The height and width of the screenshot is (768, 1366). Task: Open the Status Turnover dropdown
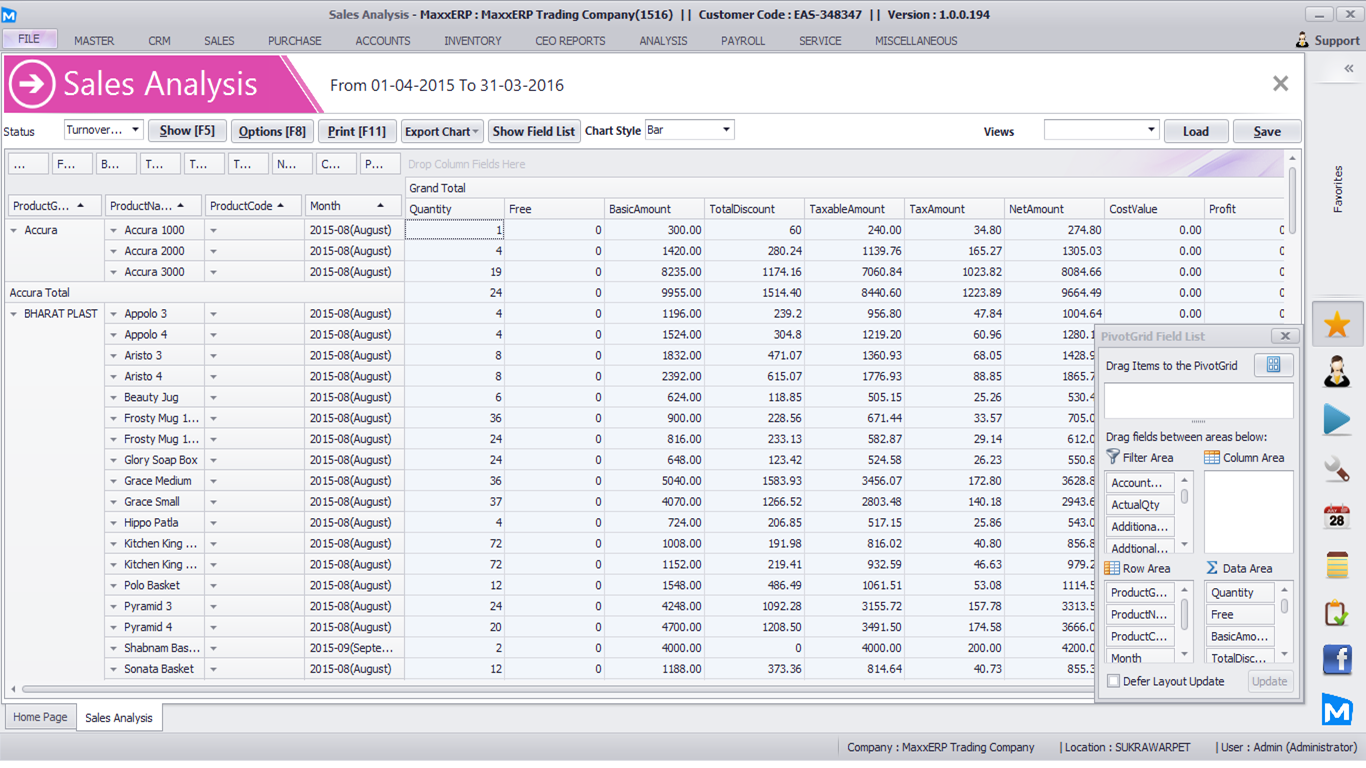pos(136,130)
